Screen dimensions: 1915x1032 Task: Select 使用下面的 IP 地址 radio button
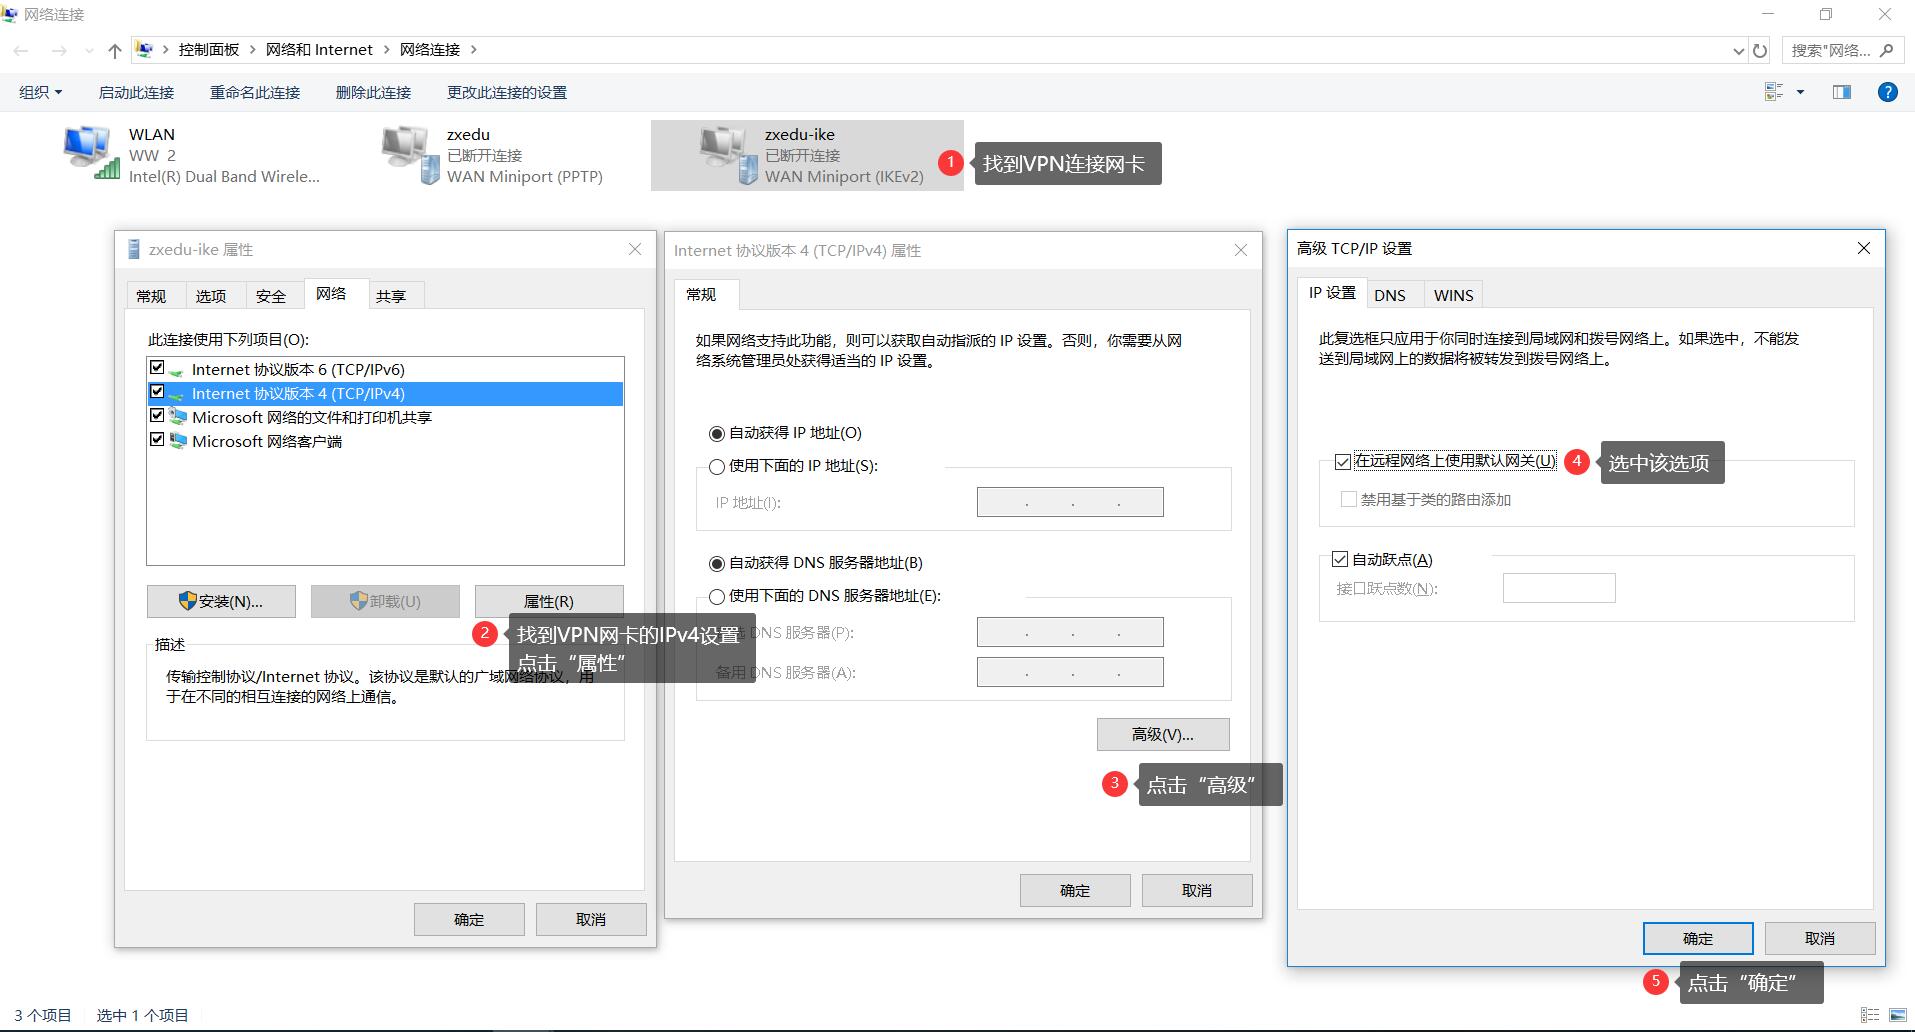click(x=716, y=467)
